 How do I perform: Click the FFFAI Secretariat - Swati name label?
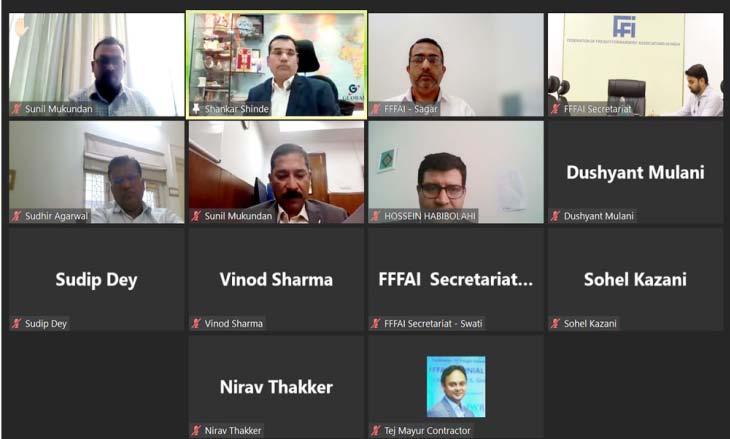tap(433, 323)
